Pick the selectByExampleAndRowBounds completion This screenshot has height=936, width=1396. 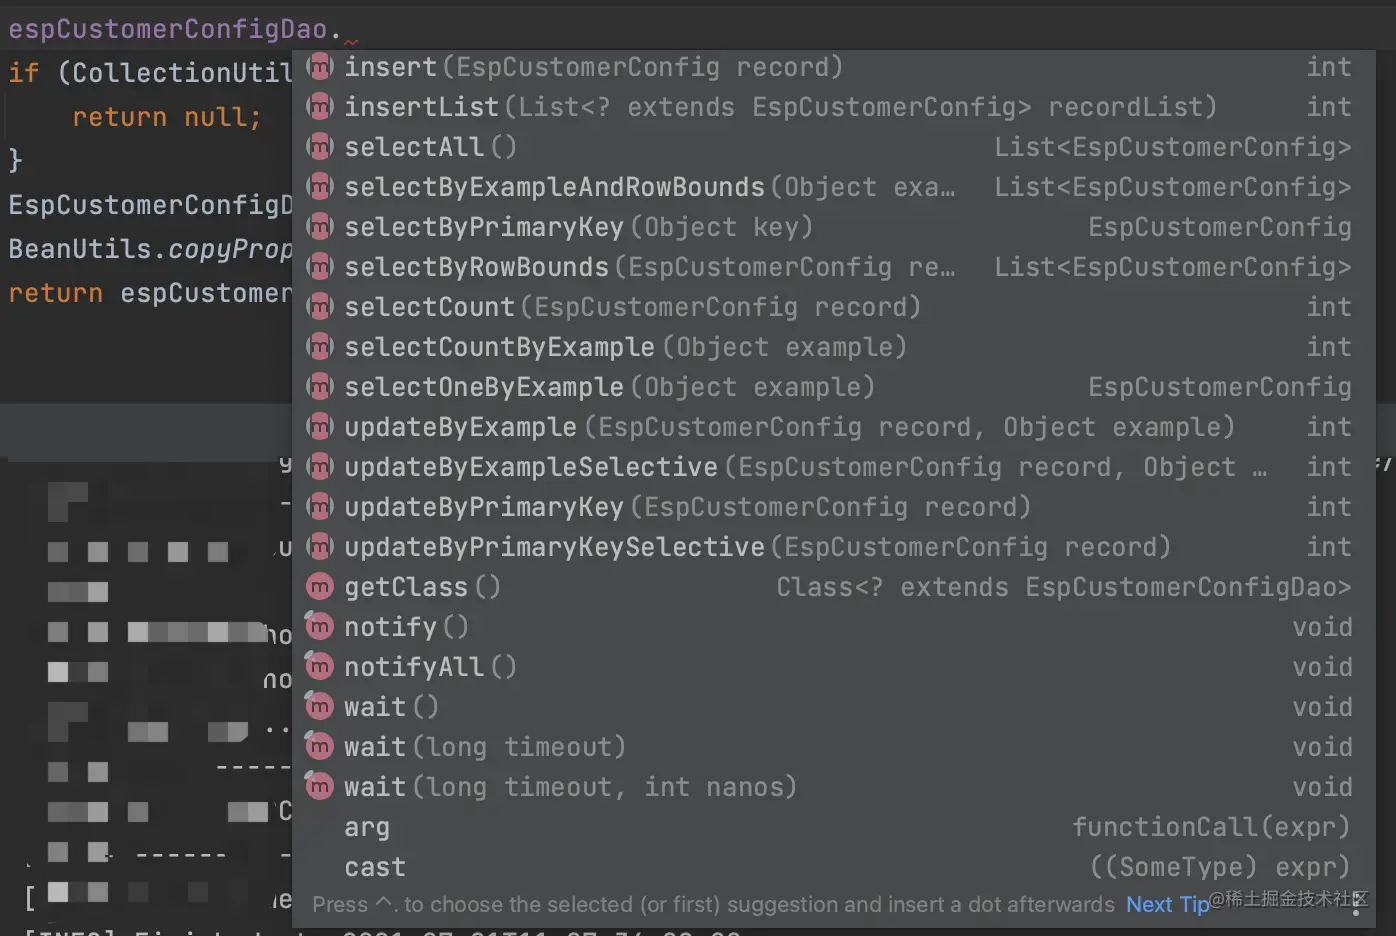[x=833, y=187]
